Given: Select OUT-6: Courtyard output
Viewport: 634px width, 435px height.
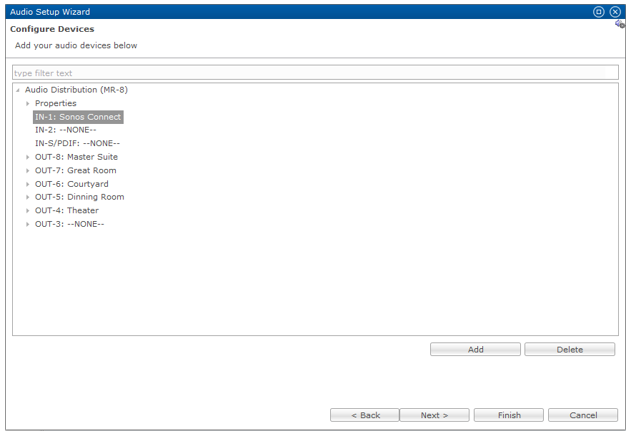Looking at the screenshot, I should click(x=72, y=184).
